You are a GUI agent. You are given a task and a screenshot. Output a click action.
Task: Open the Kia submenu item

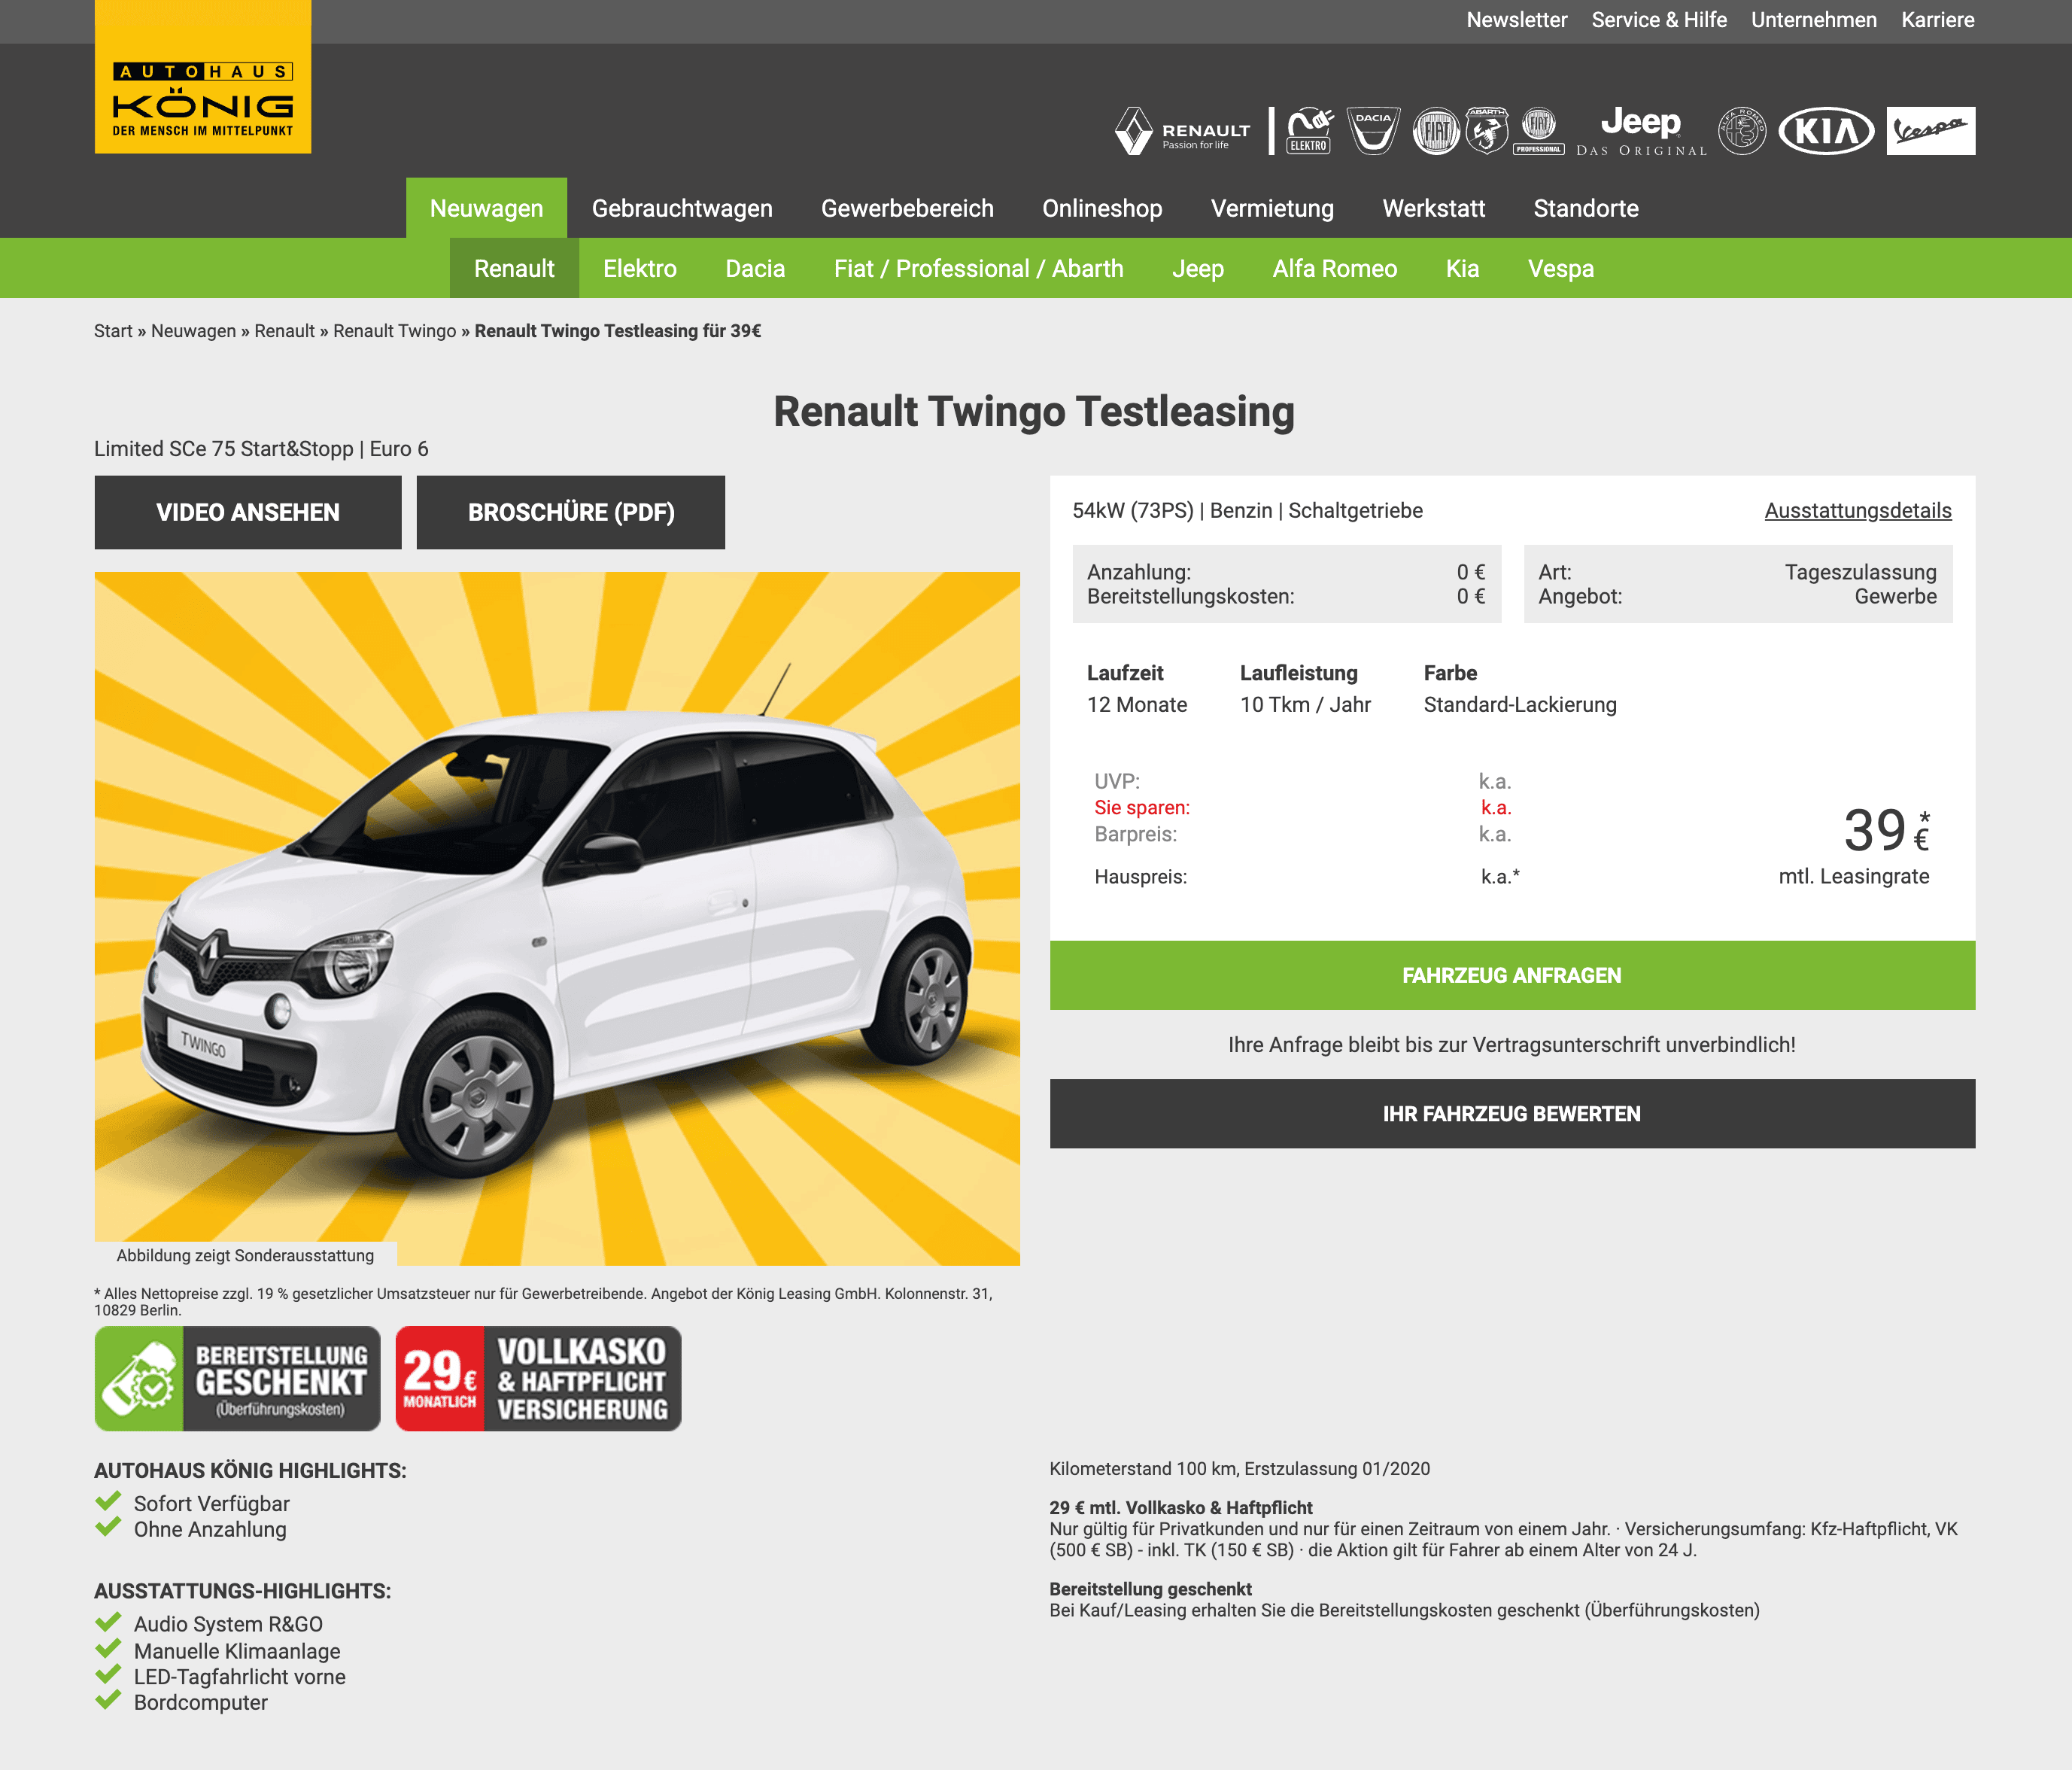[1462, 268]
